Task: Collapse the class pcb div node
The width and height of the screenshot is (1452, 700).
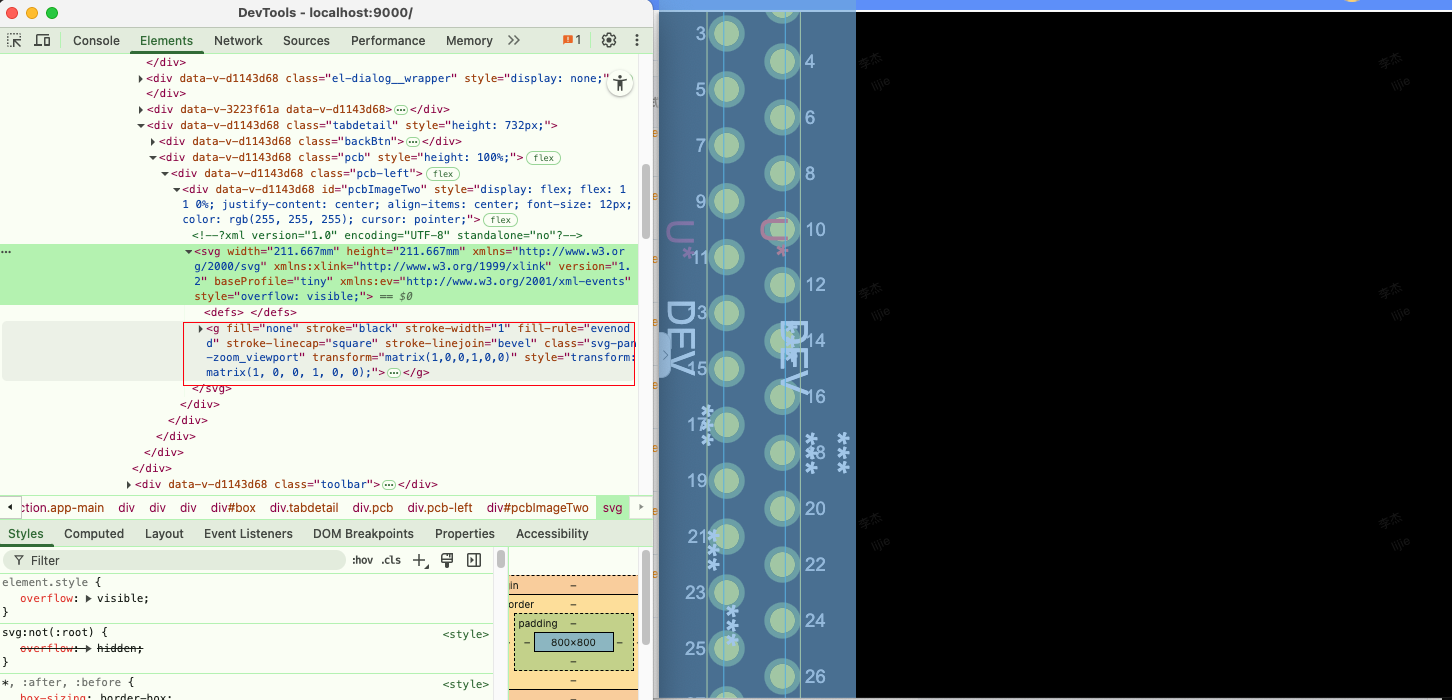Action: 153,158
